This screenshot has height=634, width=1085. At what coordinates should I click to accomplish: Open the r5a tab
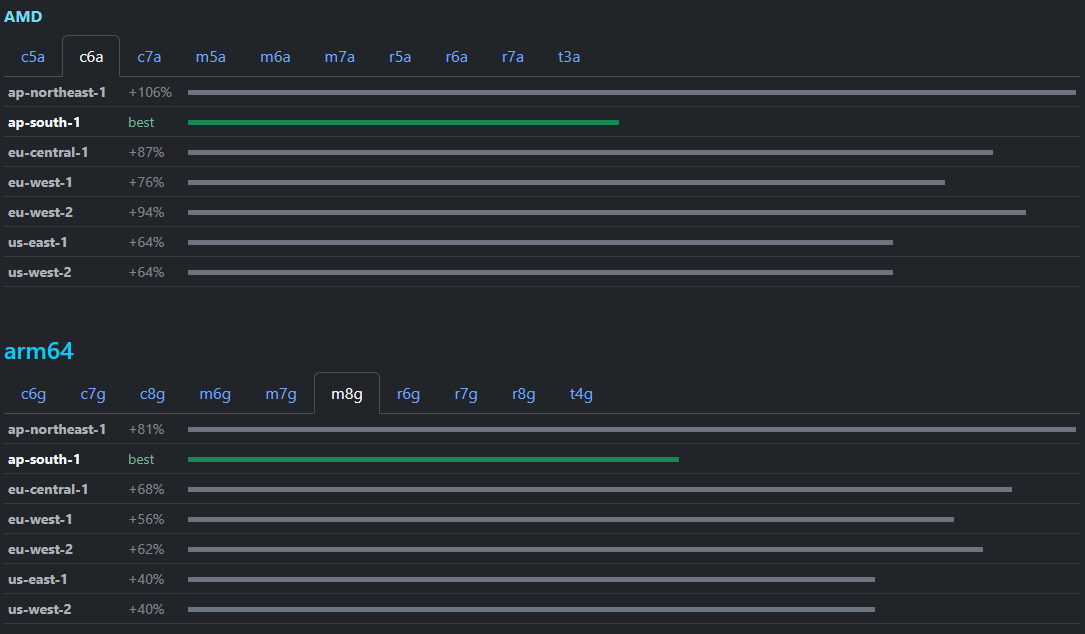[400, 57]
